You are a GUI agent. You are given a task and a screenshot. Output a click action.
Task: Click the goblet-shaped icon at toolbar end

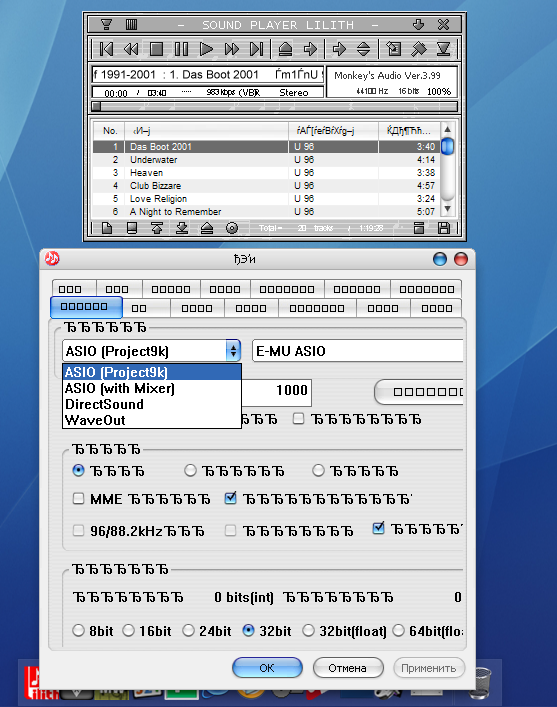pos(444,49)
